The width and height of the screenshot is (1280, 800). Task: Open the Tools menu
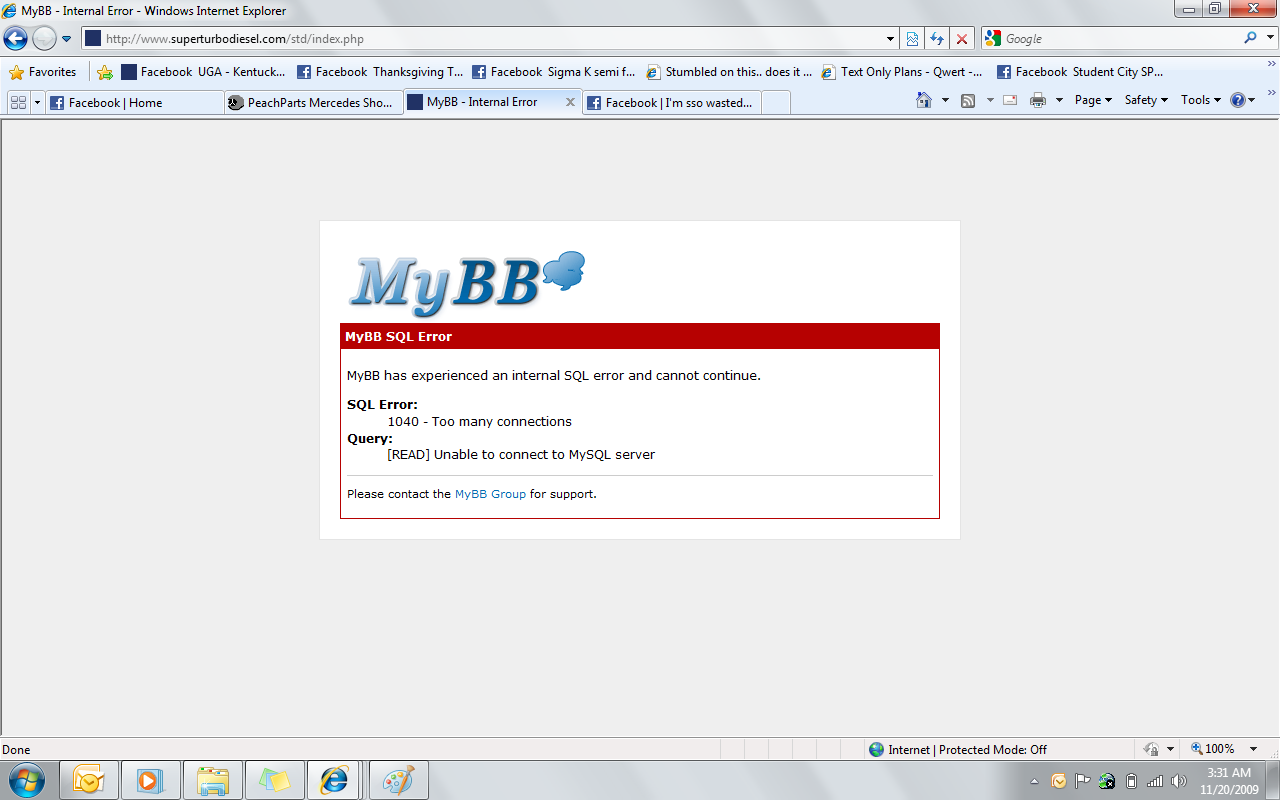pos(1201,100)
